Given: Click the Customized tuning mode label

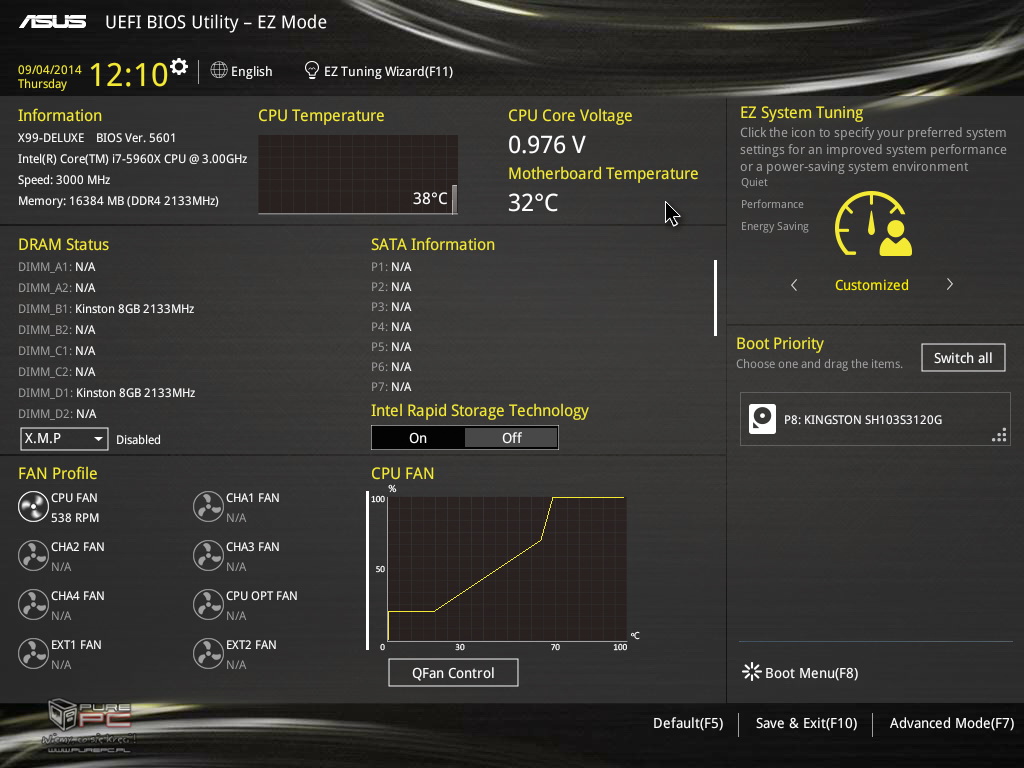Looking at the screenshot, I should point(871,285).
